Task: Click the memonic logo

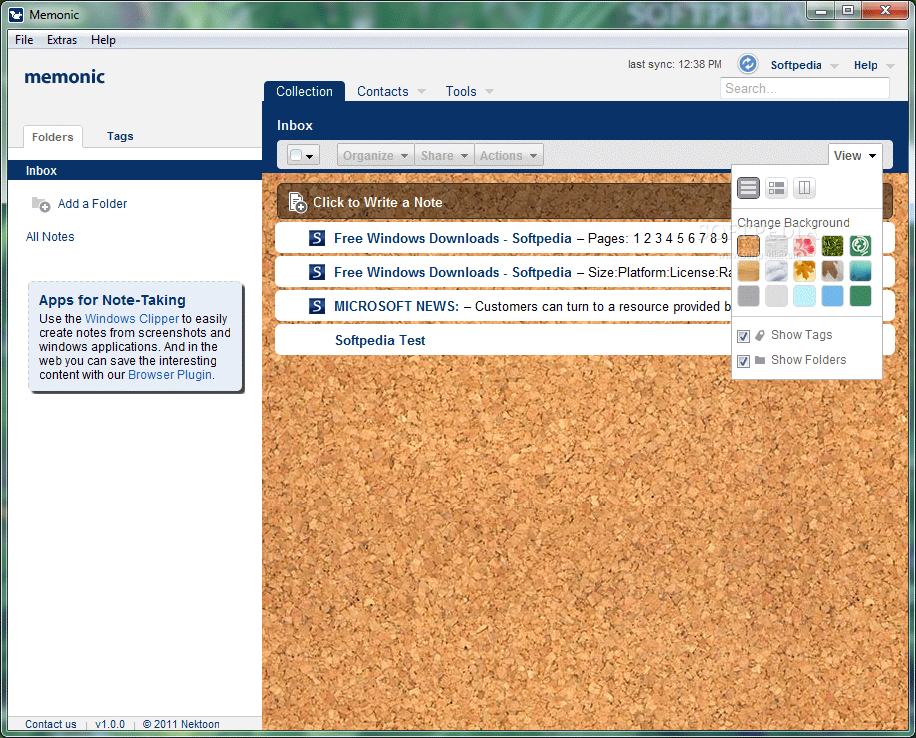Action: (65, 77)
